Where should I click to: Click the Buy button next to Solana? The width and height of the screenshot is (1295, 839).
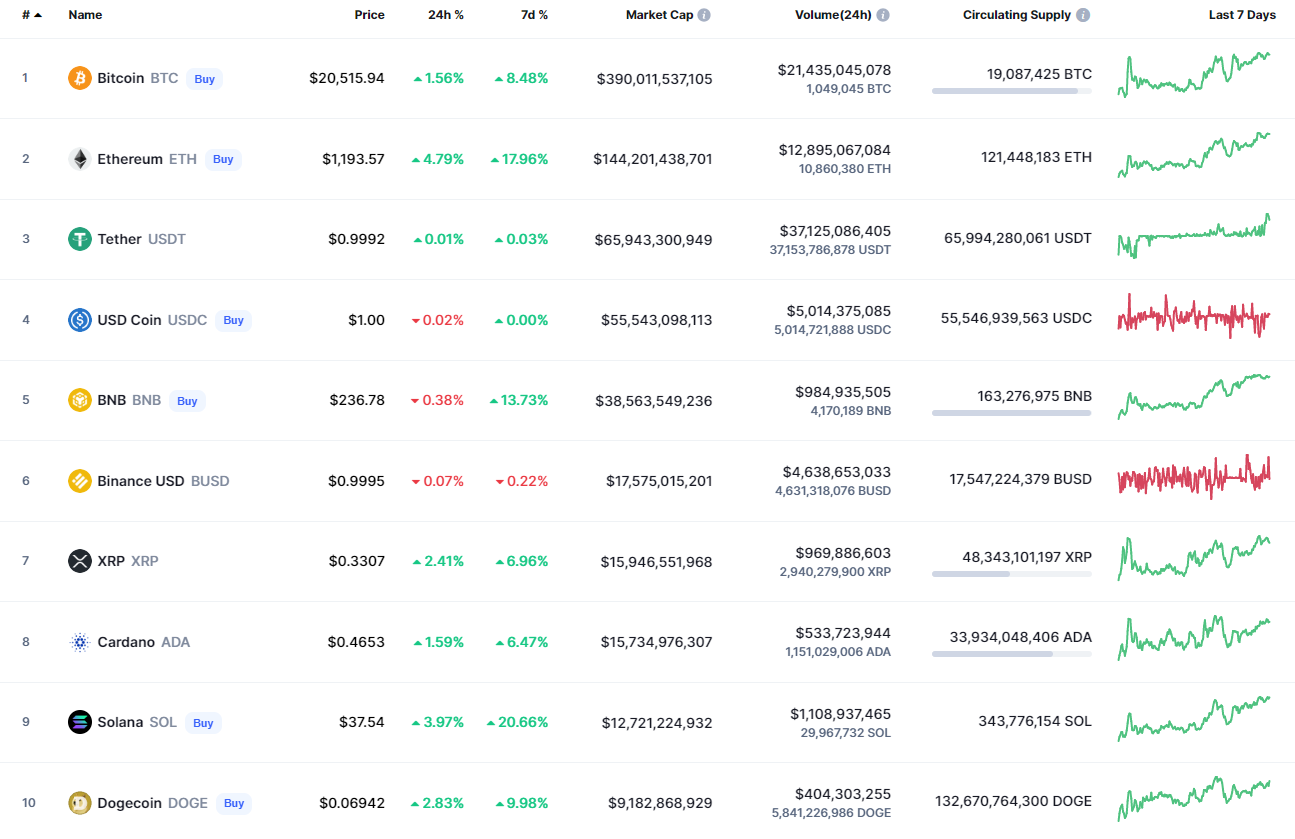(x=203, y=723)
